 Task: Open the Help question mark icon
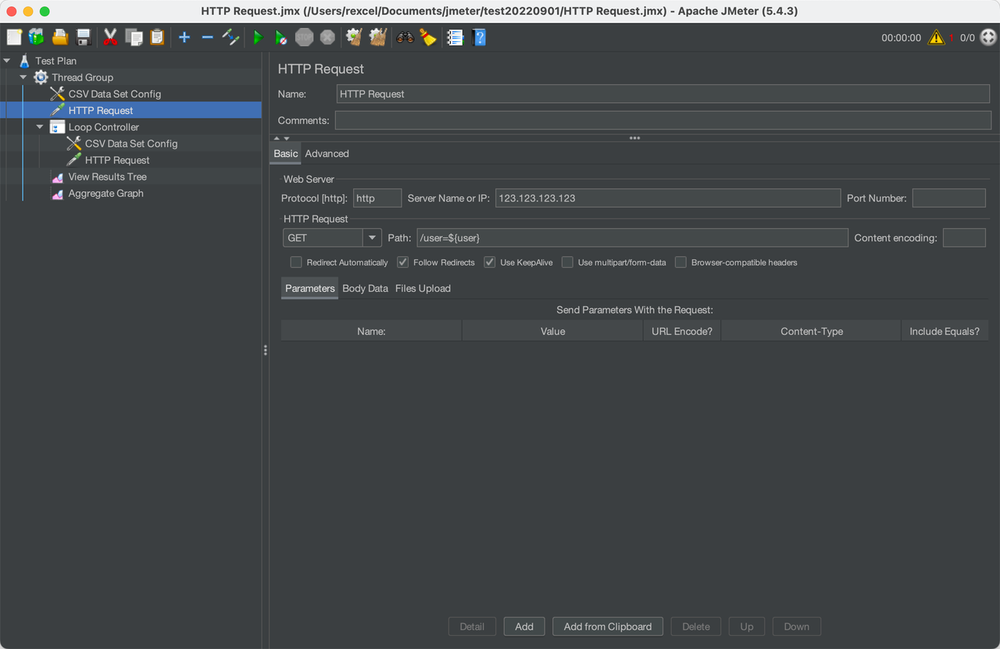(479, 37)
